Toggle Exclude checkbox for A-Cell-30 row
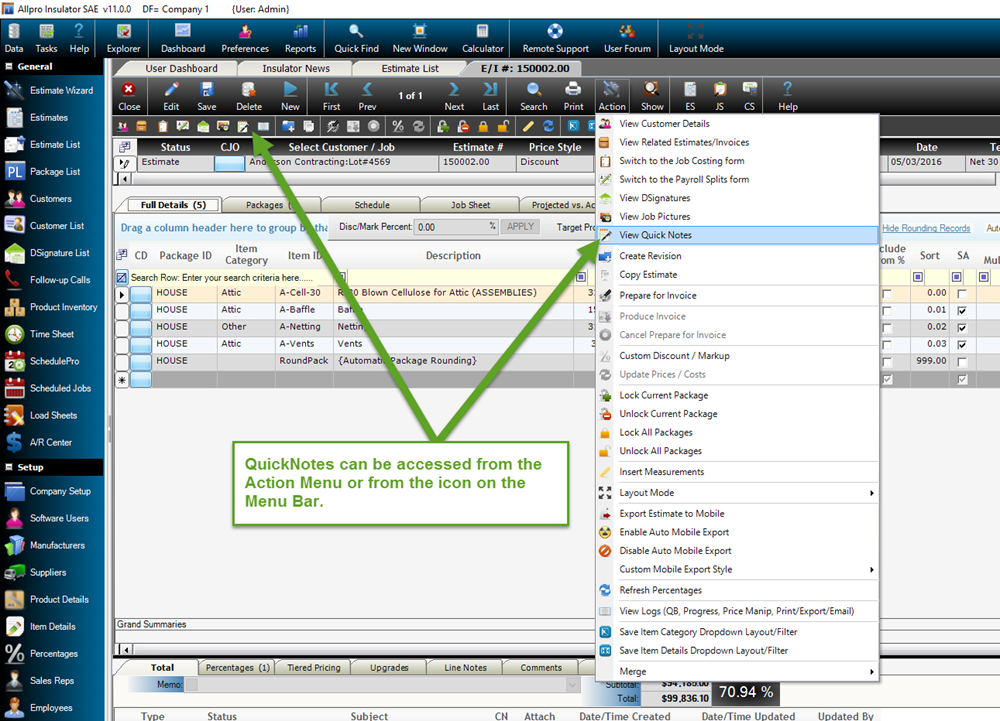Screen dimensions: 1000x721 [x=886, y=294]
